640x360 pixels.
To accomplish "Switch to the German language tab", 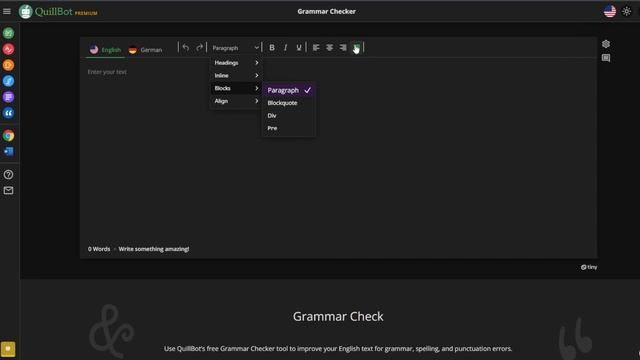I will coord(145,50).
